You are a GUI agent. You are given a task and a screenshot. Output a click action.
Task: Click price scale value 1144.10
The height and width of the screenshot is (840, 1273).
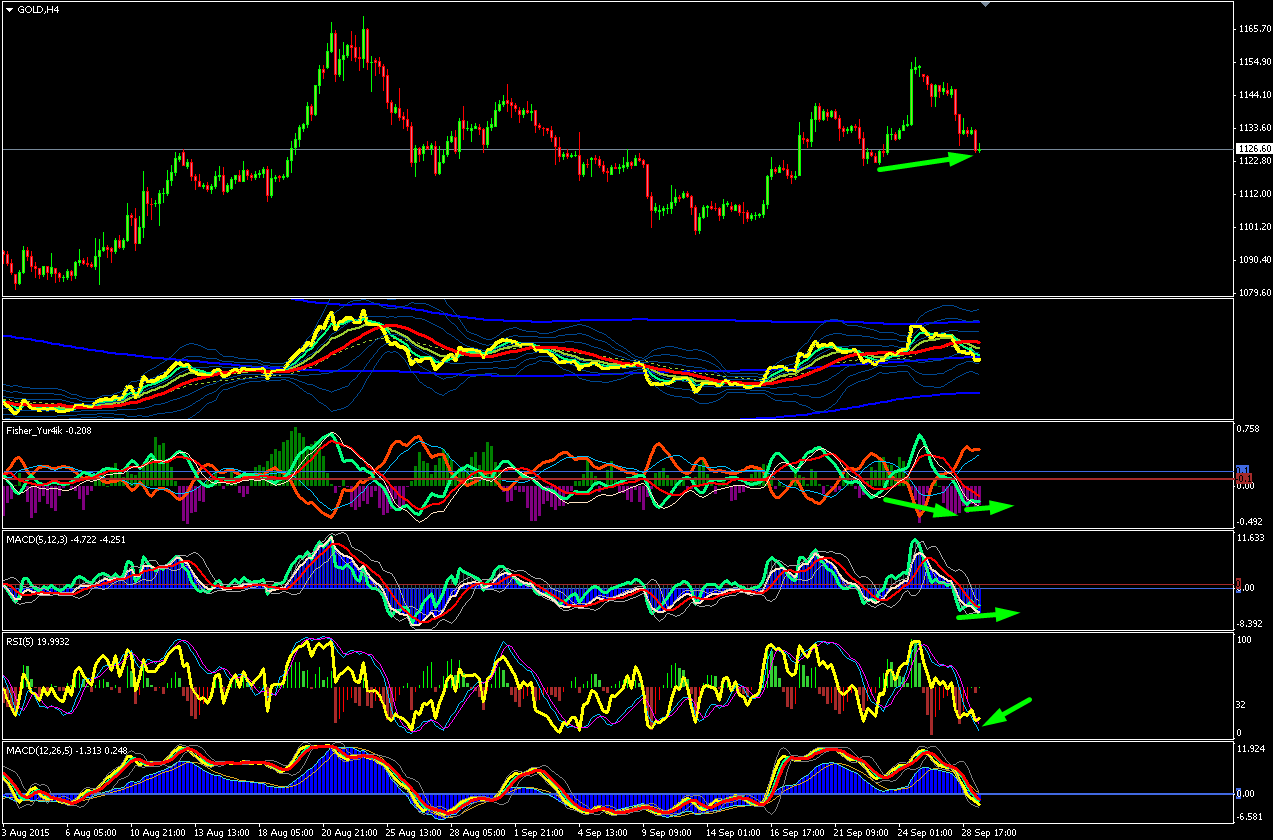point(1253,95)
